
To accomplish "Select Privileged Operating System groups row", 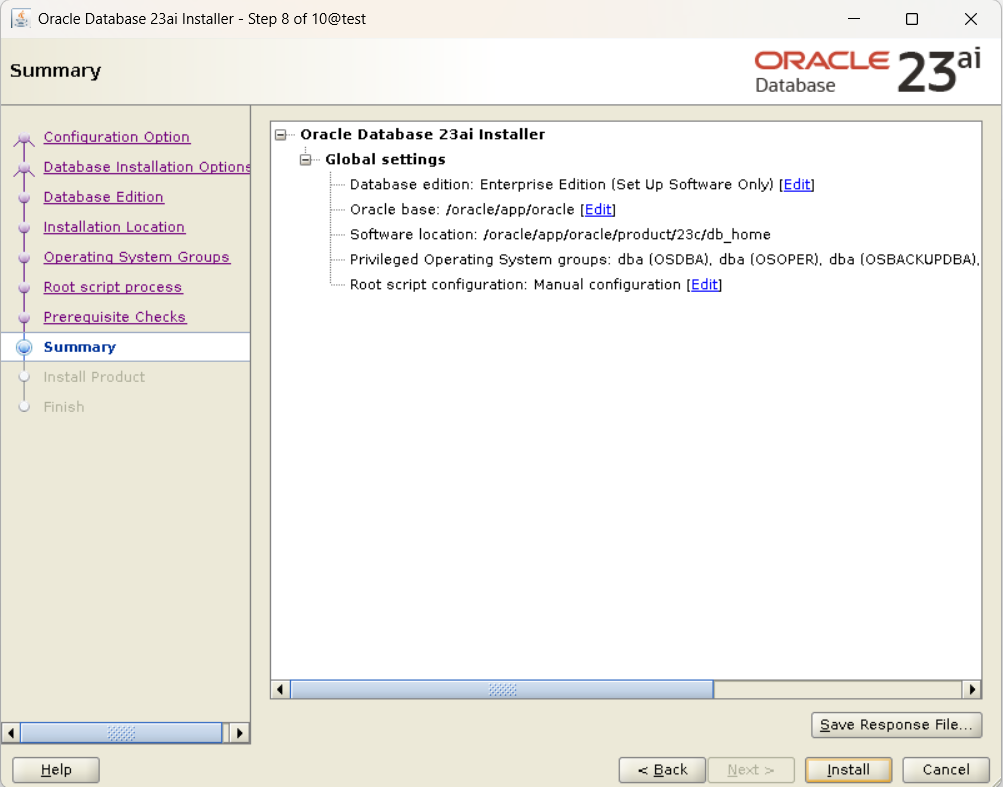I will pyautogui.click(x=665, y=260).
